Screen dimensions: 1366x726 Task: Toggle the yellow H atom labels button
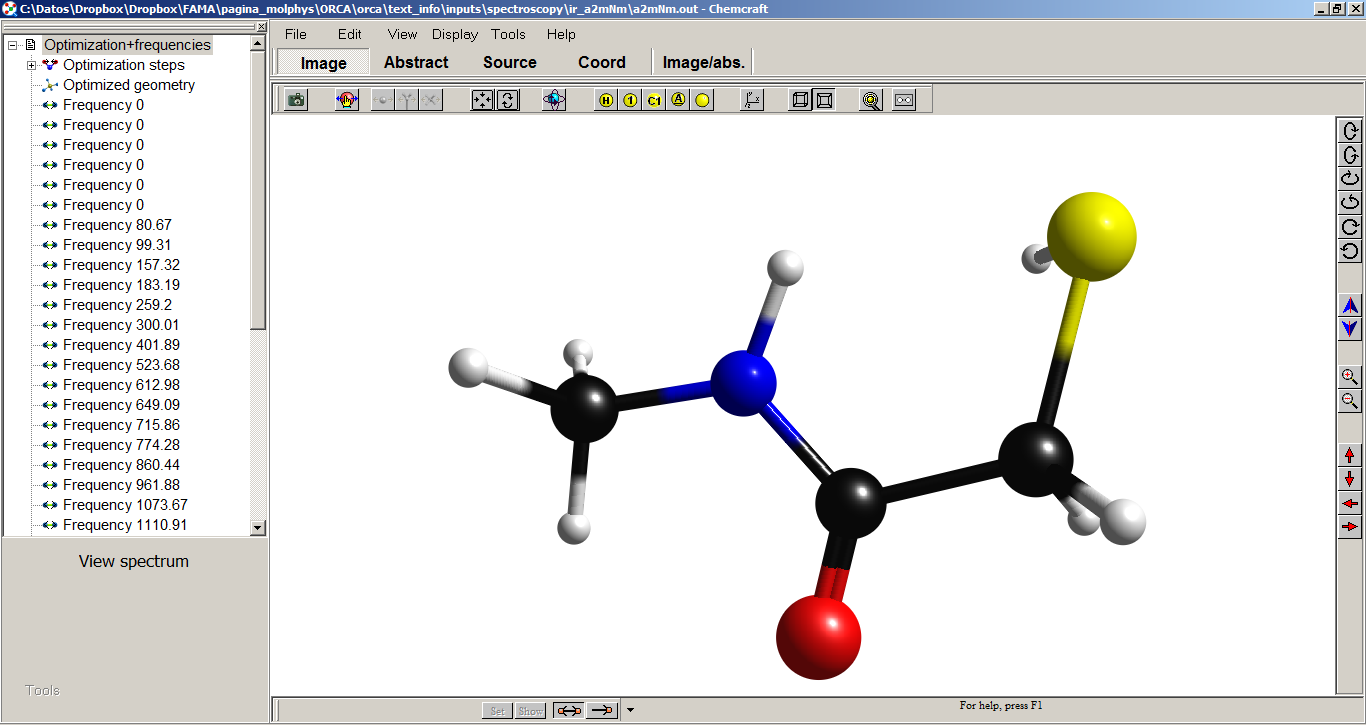(x=606, y=100)
